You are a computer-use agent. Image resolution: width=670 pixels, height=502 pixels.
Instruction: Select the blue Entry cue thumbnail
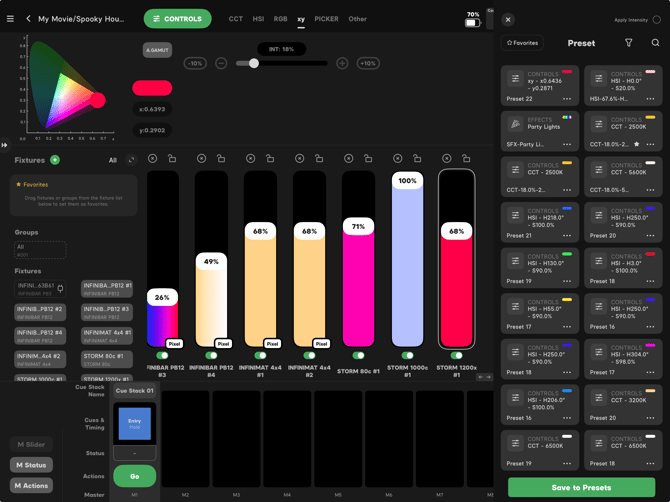click(135, 423)
